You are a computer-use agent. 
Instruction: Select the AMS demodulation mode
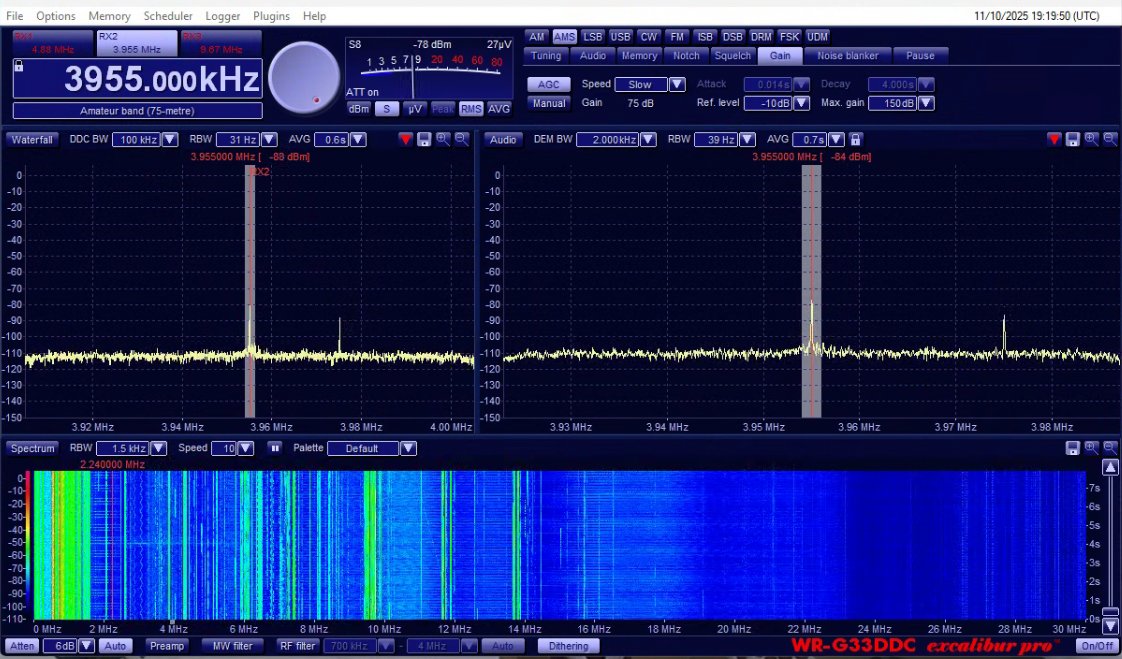tap(564, 36)
